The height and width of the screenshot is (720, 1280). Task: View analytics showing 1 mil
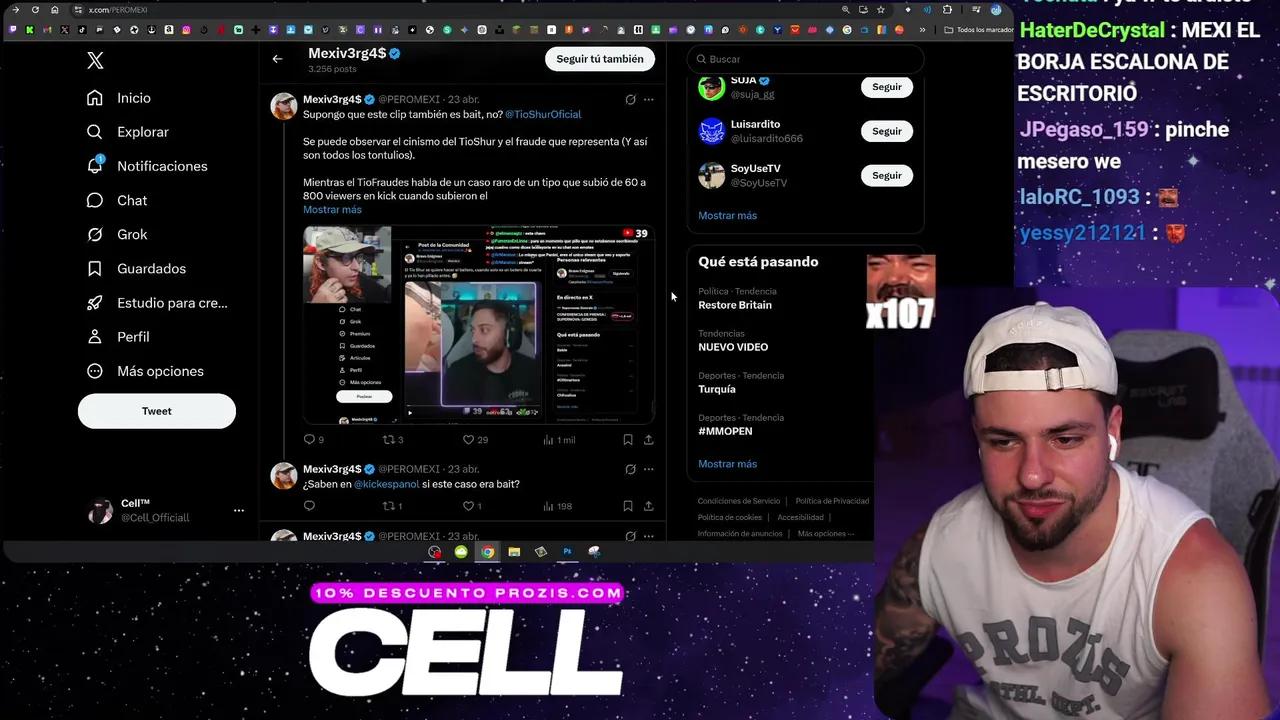click(559, 440)
